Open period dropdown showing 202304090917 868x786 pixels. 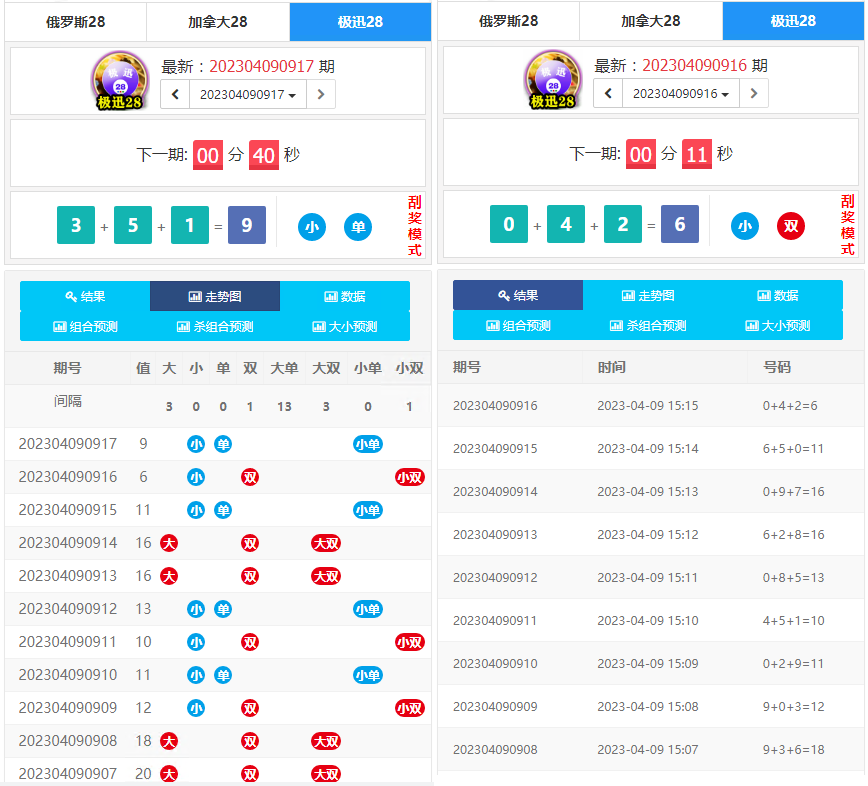pos(248,95)
